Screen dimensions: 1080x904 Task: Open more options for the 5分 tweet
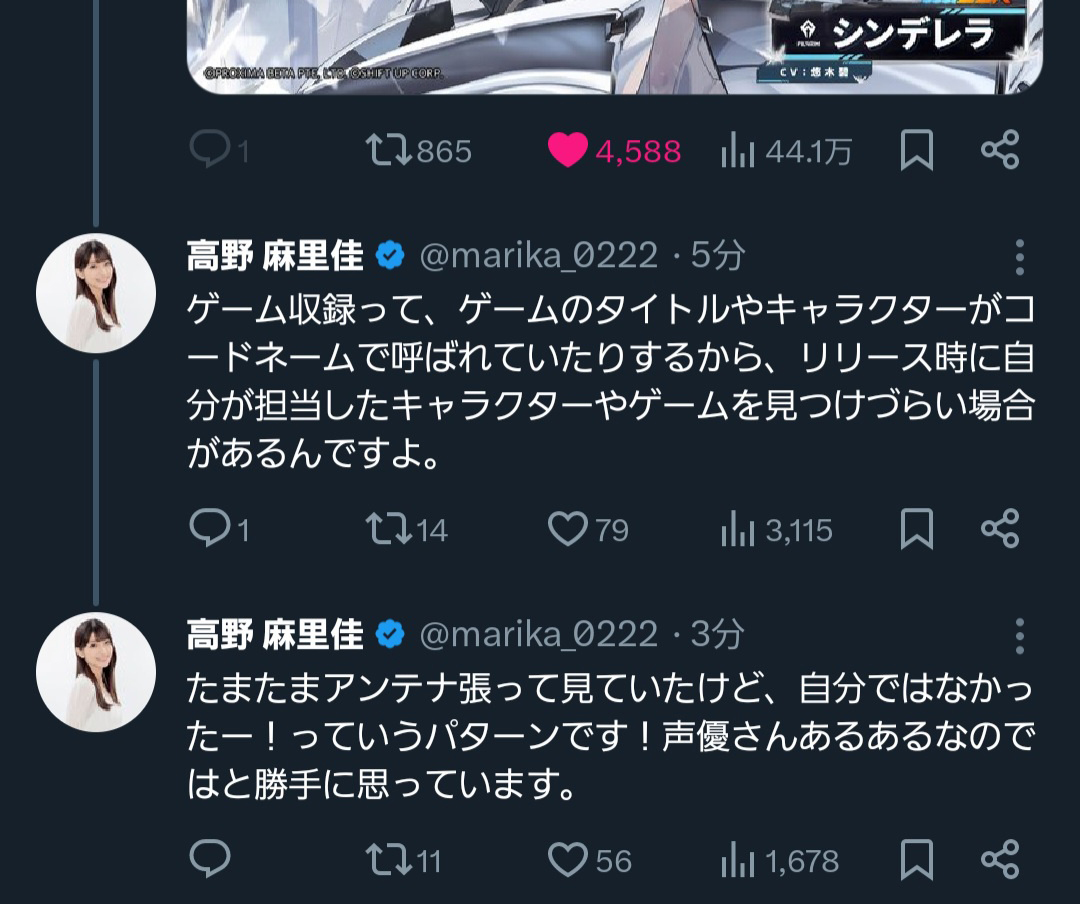tap(1020, 257)
